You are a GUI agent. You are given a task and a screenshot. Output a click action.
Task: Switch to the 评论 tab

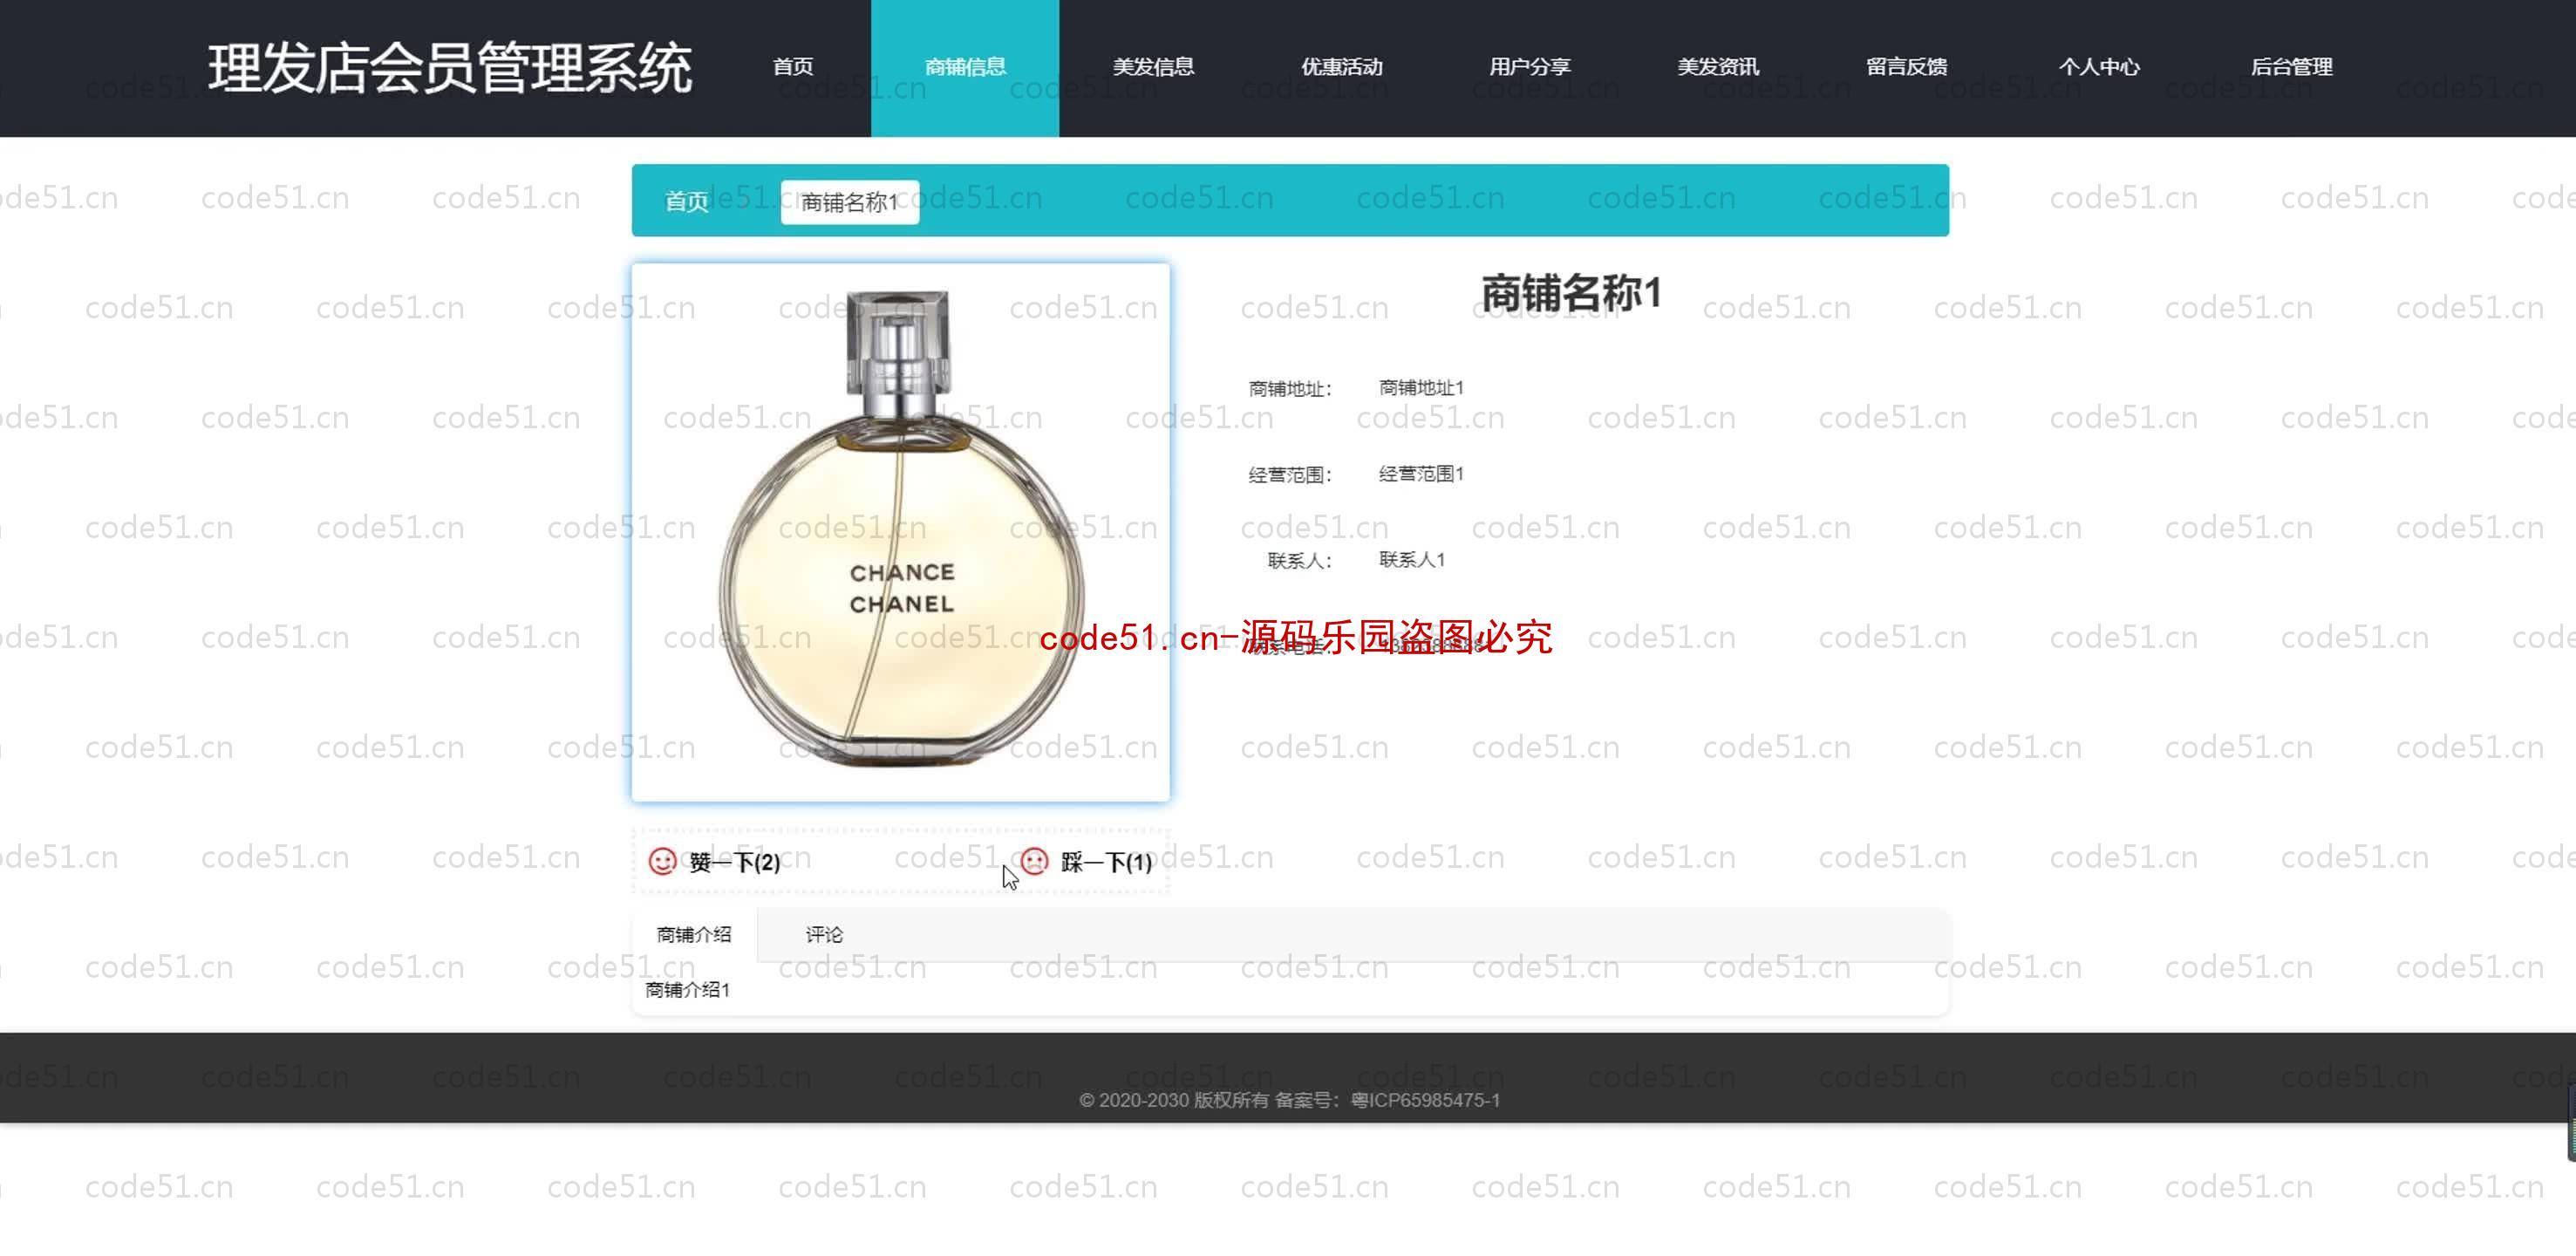point(824,934)
